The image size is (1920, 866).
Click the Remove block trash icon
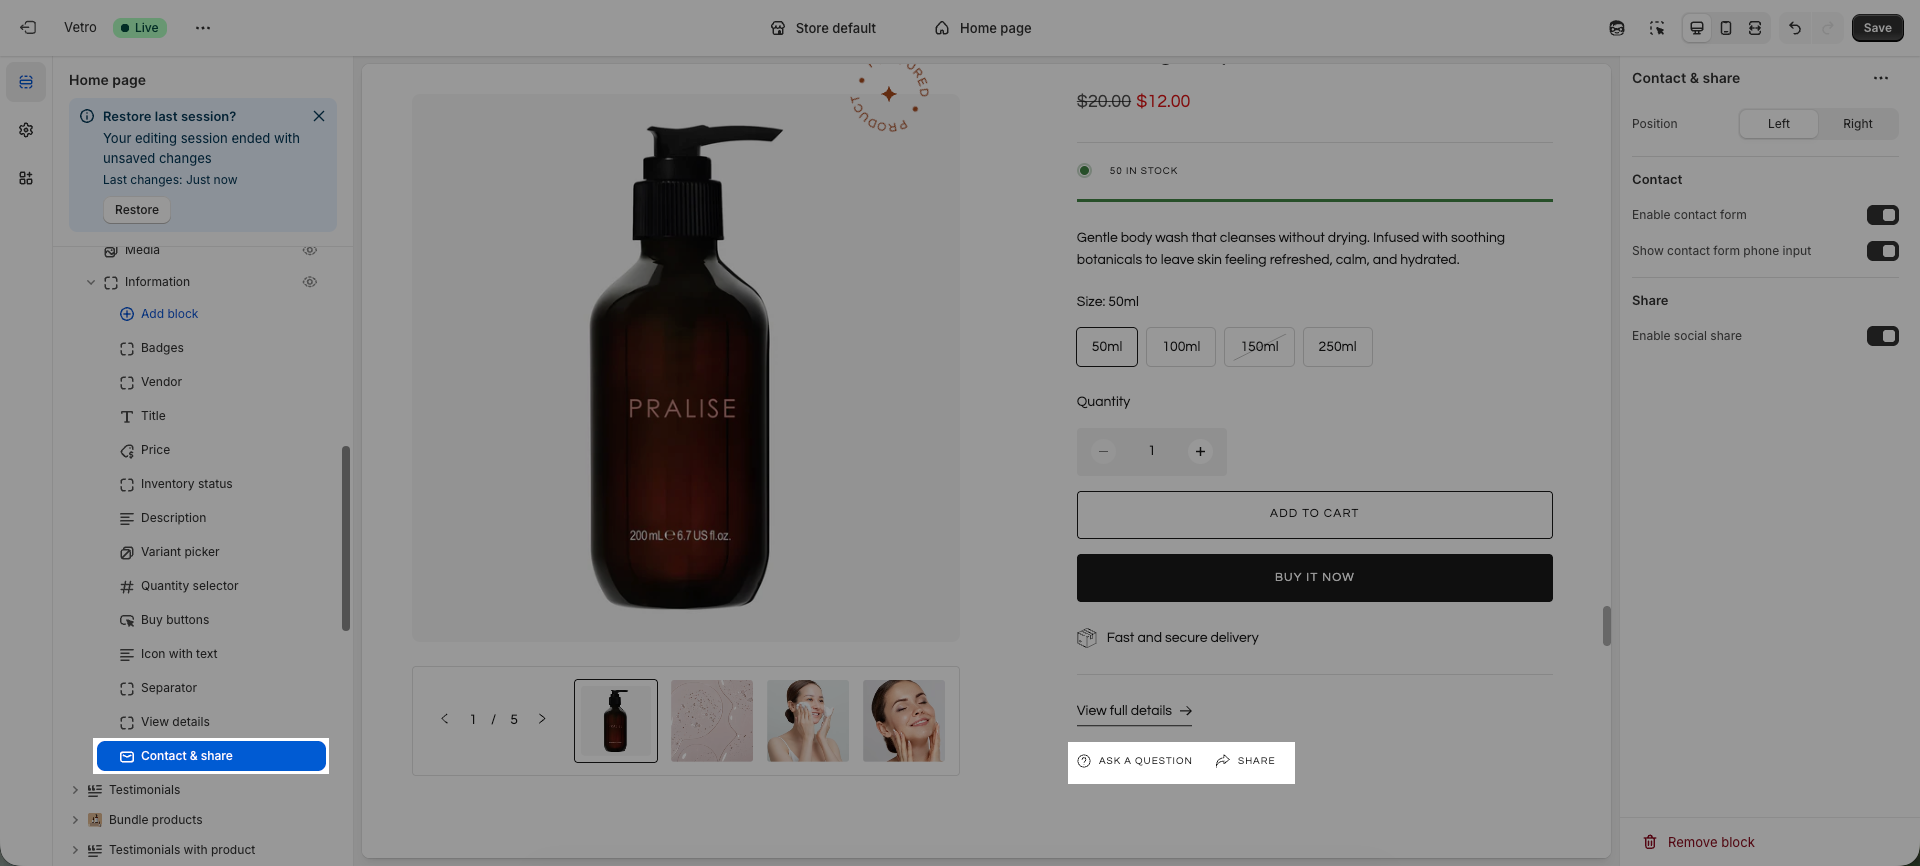pyautogui.click(x=1650, y=842)
